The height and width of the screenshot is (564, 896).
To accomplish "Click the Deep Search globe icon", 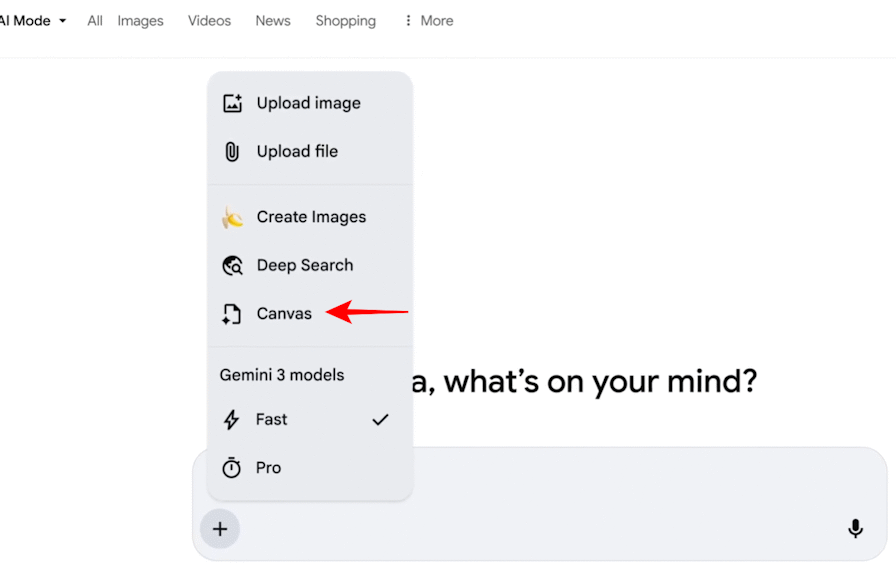I will click(232, 266).
